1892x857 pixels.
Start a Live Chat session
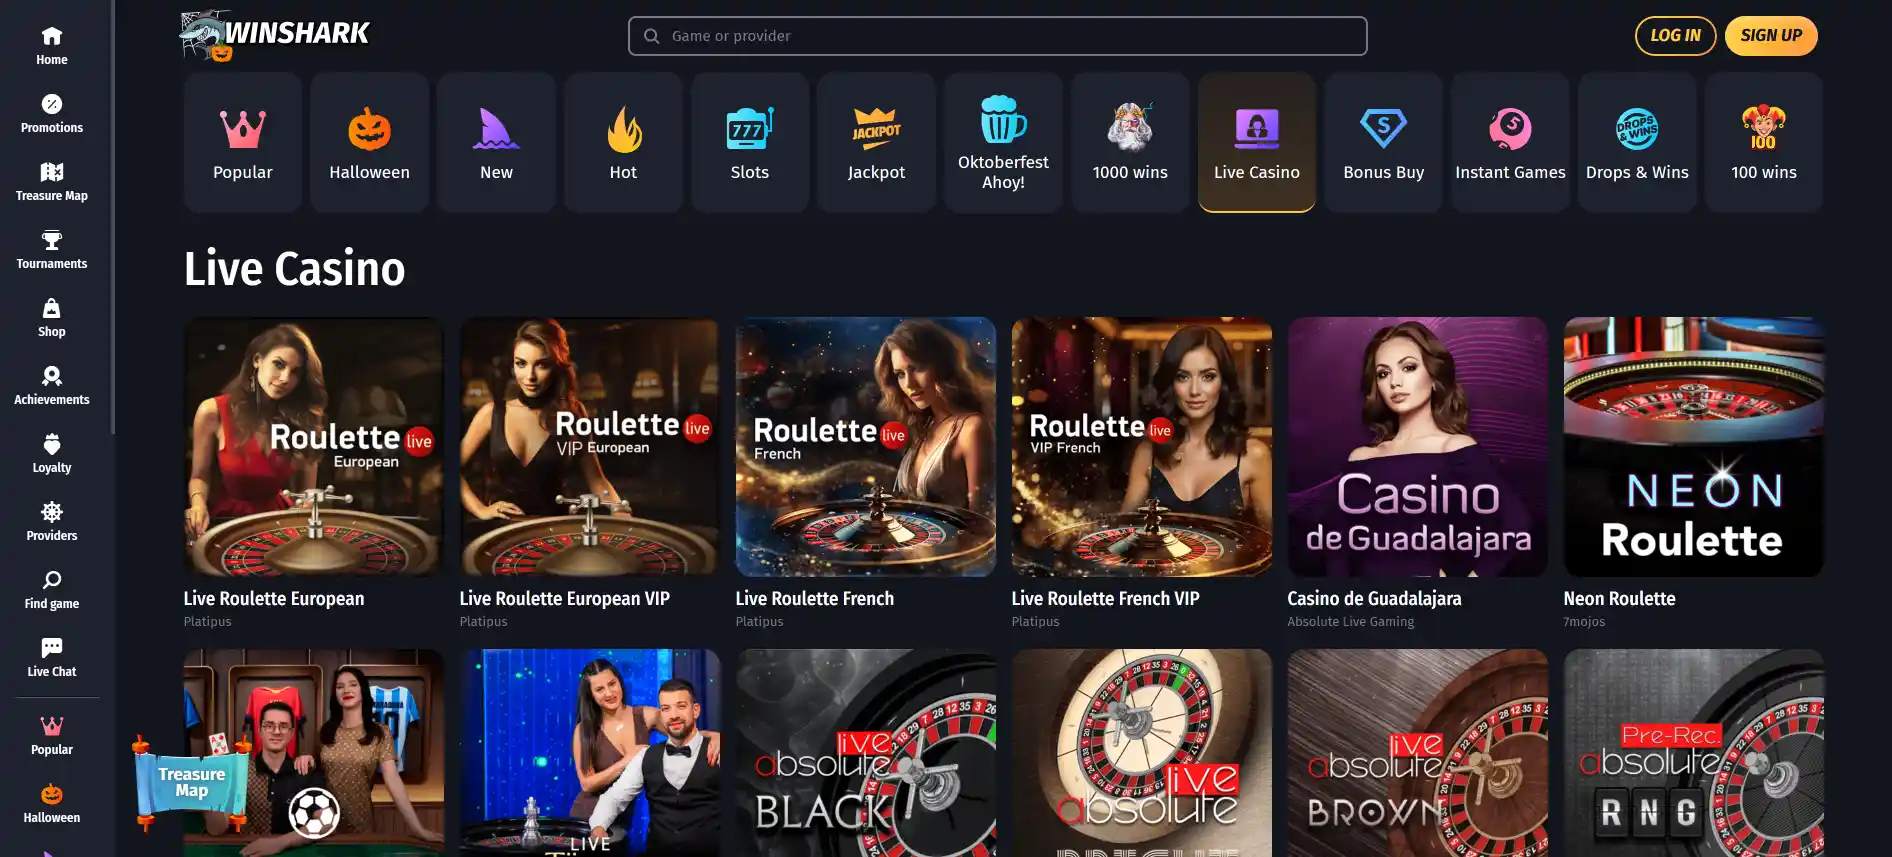click(52, 658)
